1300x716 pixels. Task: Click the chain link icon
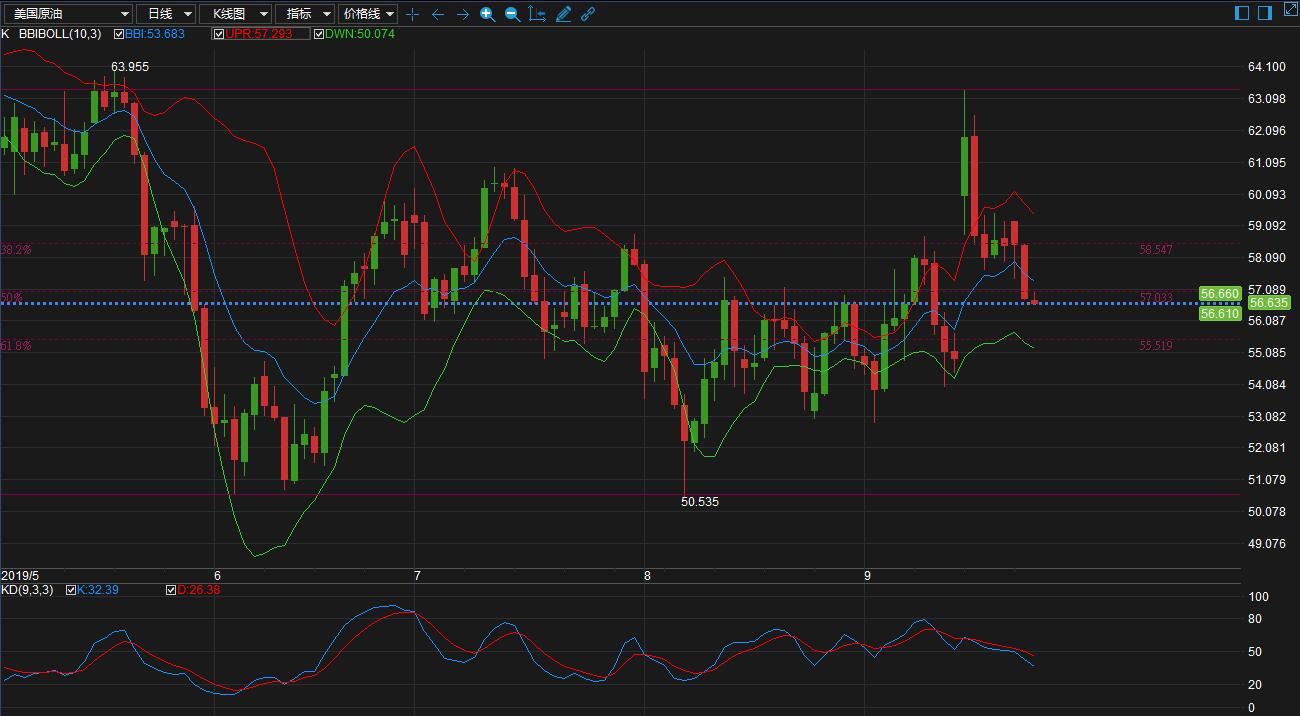click(588, 14)
